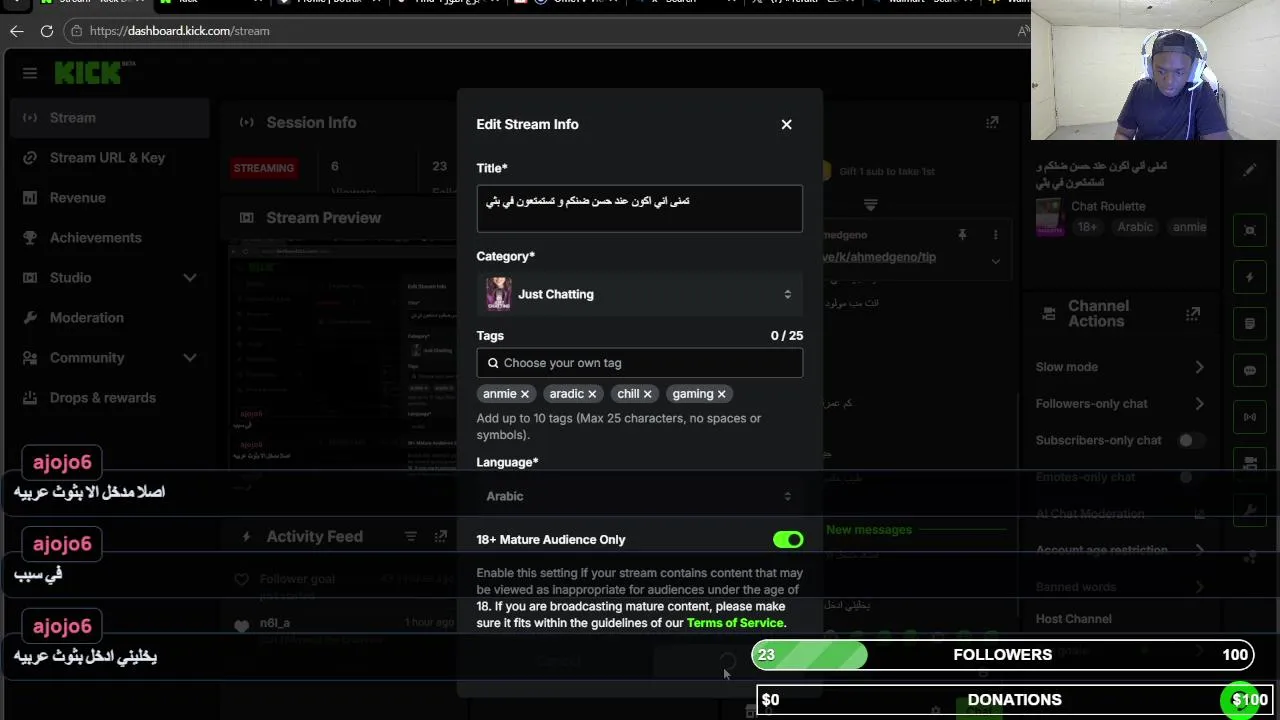Go back in the browser
This screenshot has width=1280, height=720.
click(x=16, y=31)
